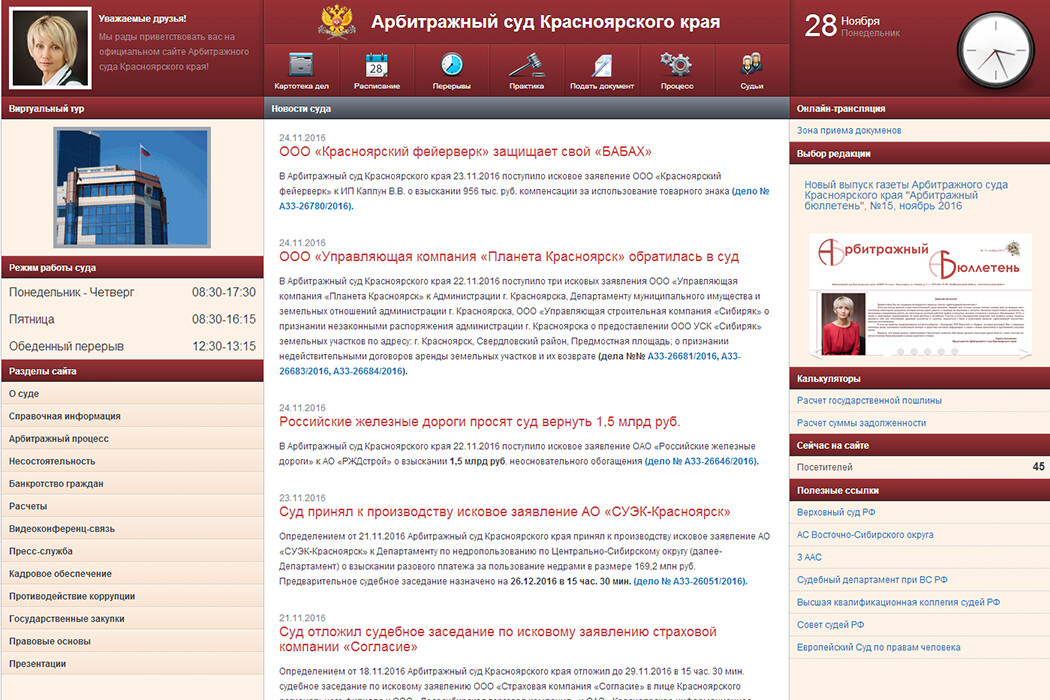
Task: Click the Арбитражный суд Красноярского края title
Action: click(546, 22)
